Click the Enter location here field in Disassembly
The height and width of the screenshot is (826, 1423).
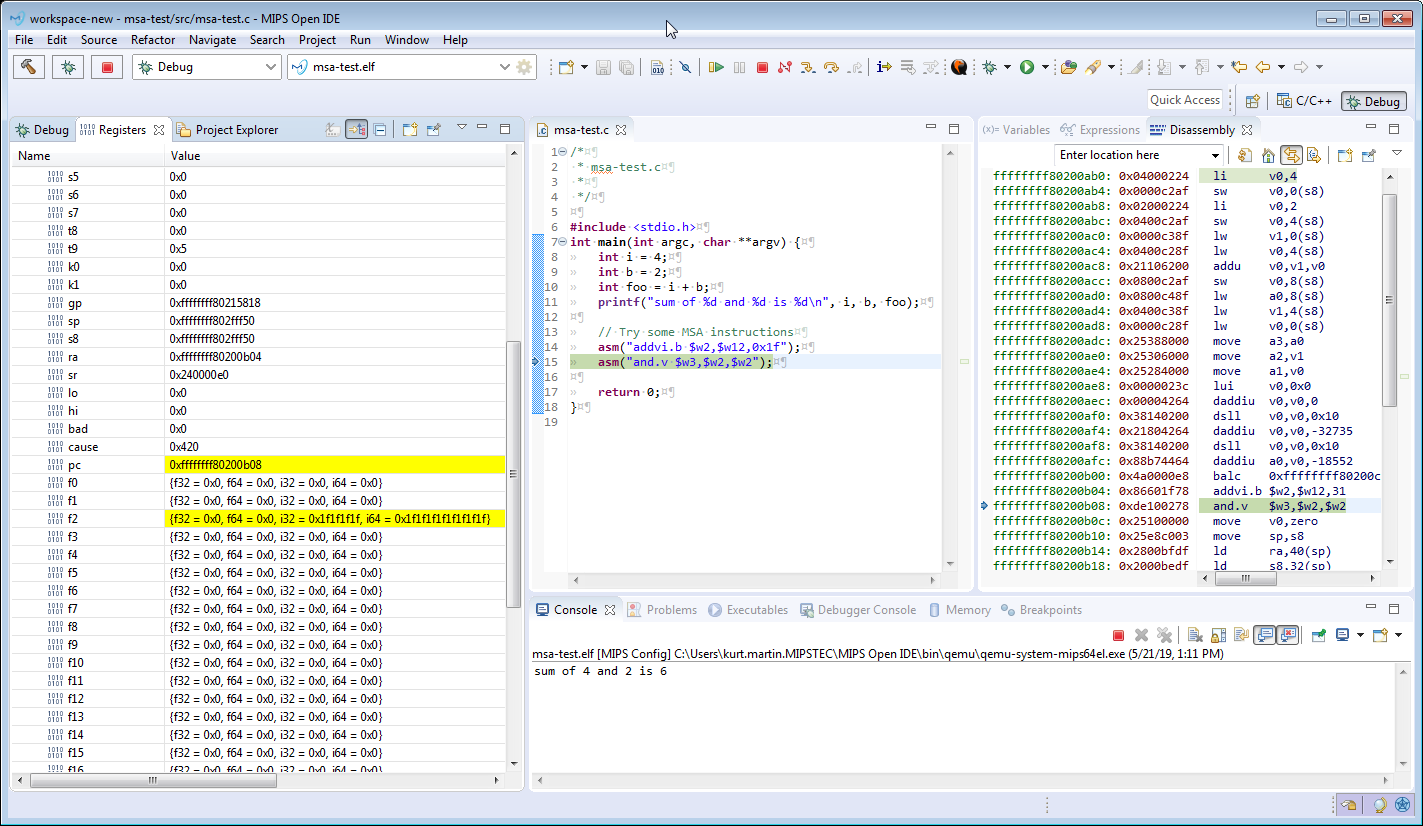[x=1130, y=154]
